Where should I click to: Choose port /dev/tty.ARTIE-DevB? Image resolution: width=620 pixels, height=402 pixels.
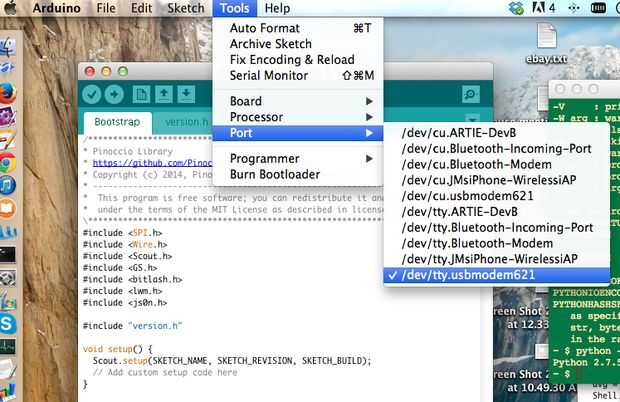tap(497, 212)
